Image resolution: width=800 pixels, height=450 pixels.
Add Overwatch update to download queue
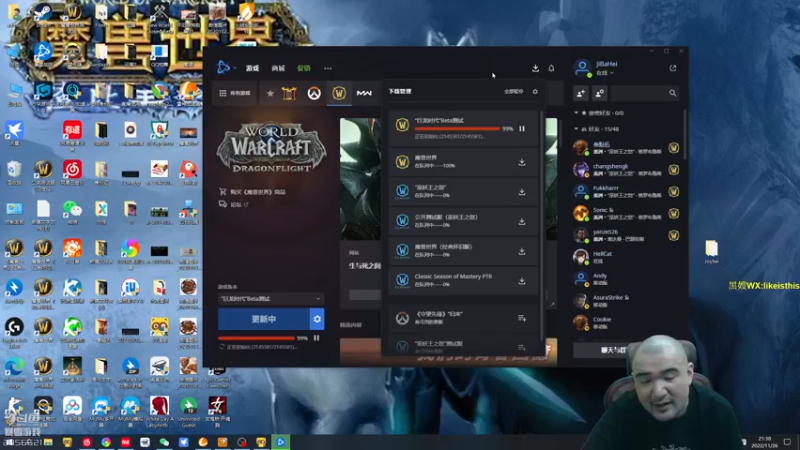[x=521, y=318]
